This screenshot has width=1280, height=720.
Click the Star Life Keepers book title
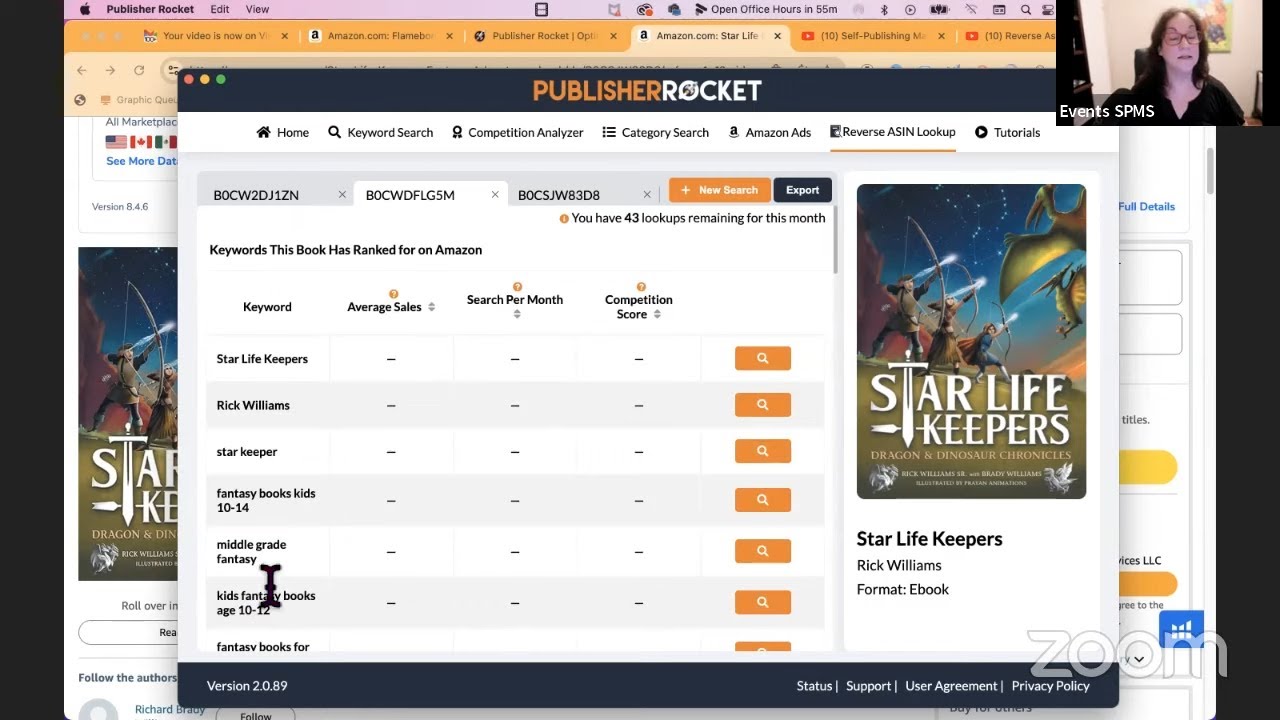click(929, 539)
